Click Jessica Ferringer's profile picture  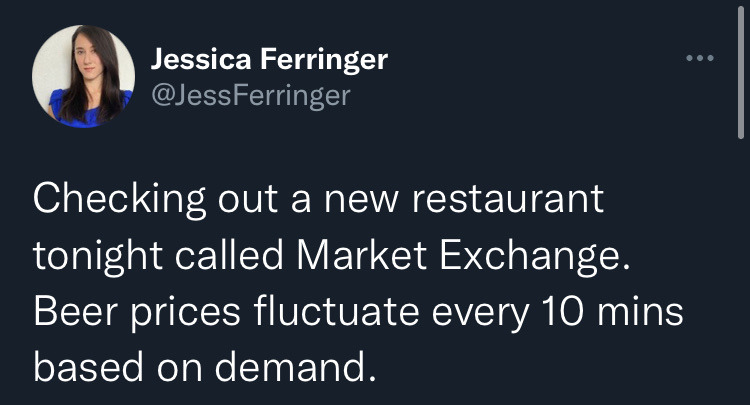[83, 77]
